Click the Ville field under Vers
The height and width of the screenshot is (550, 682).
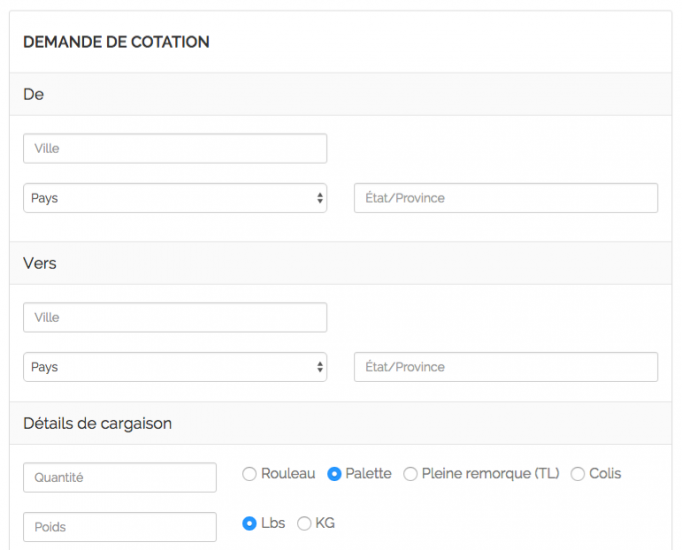click(174, 317)
